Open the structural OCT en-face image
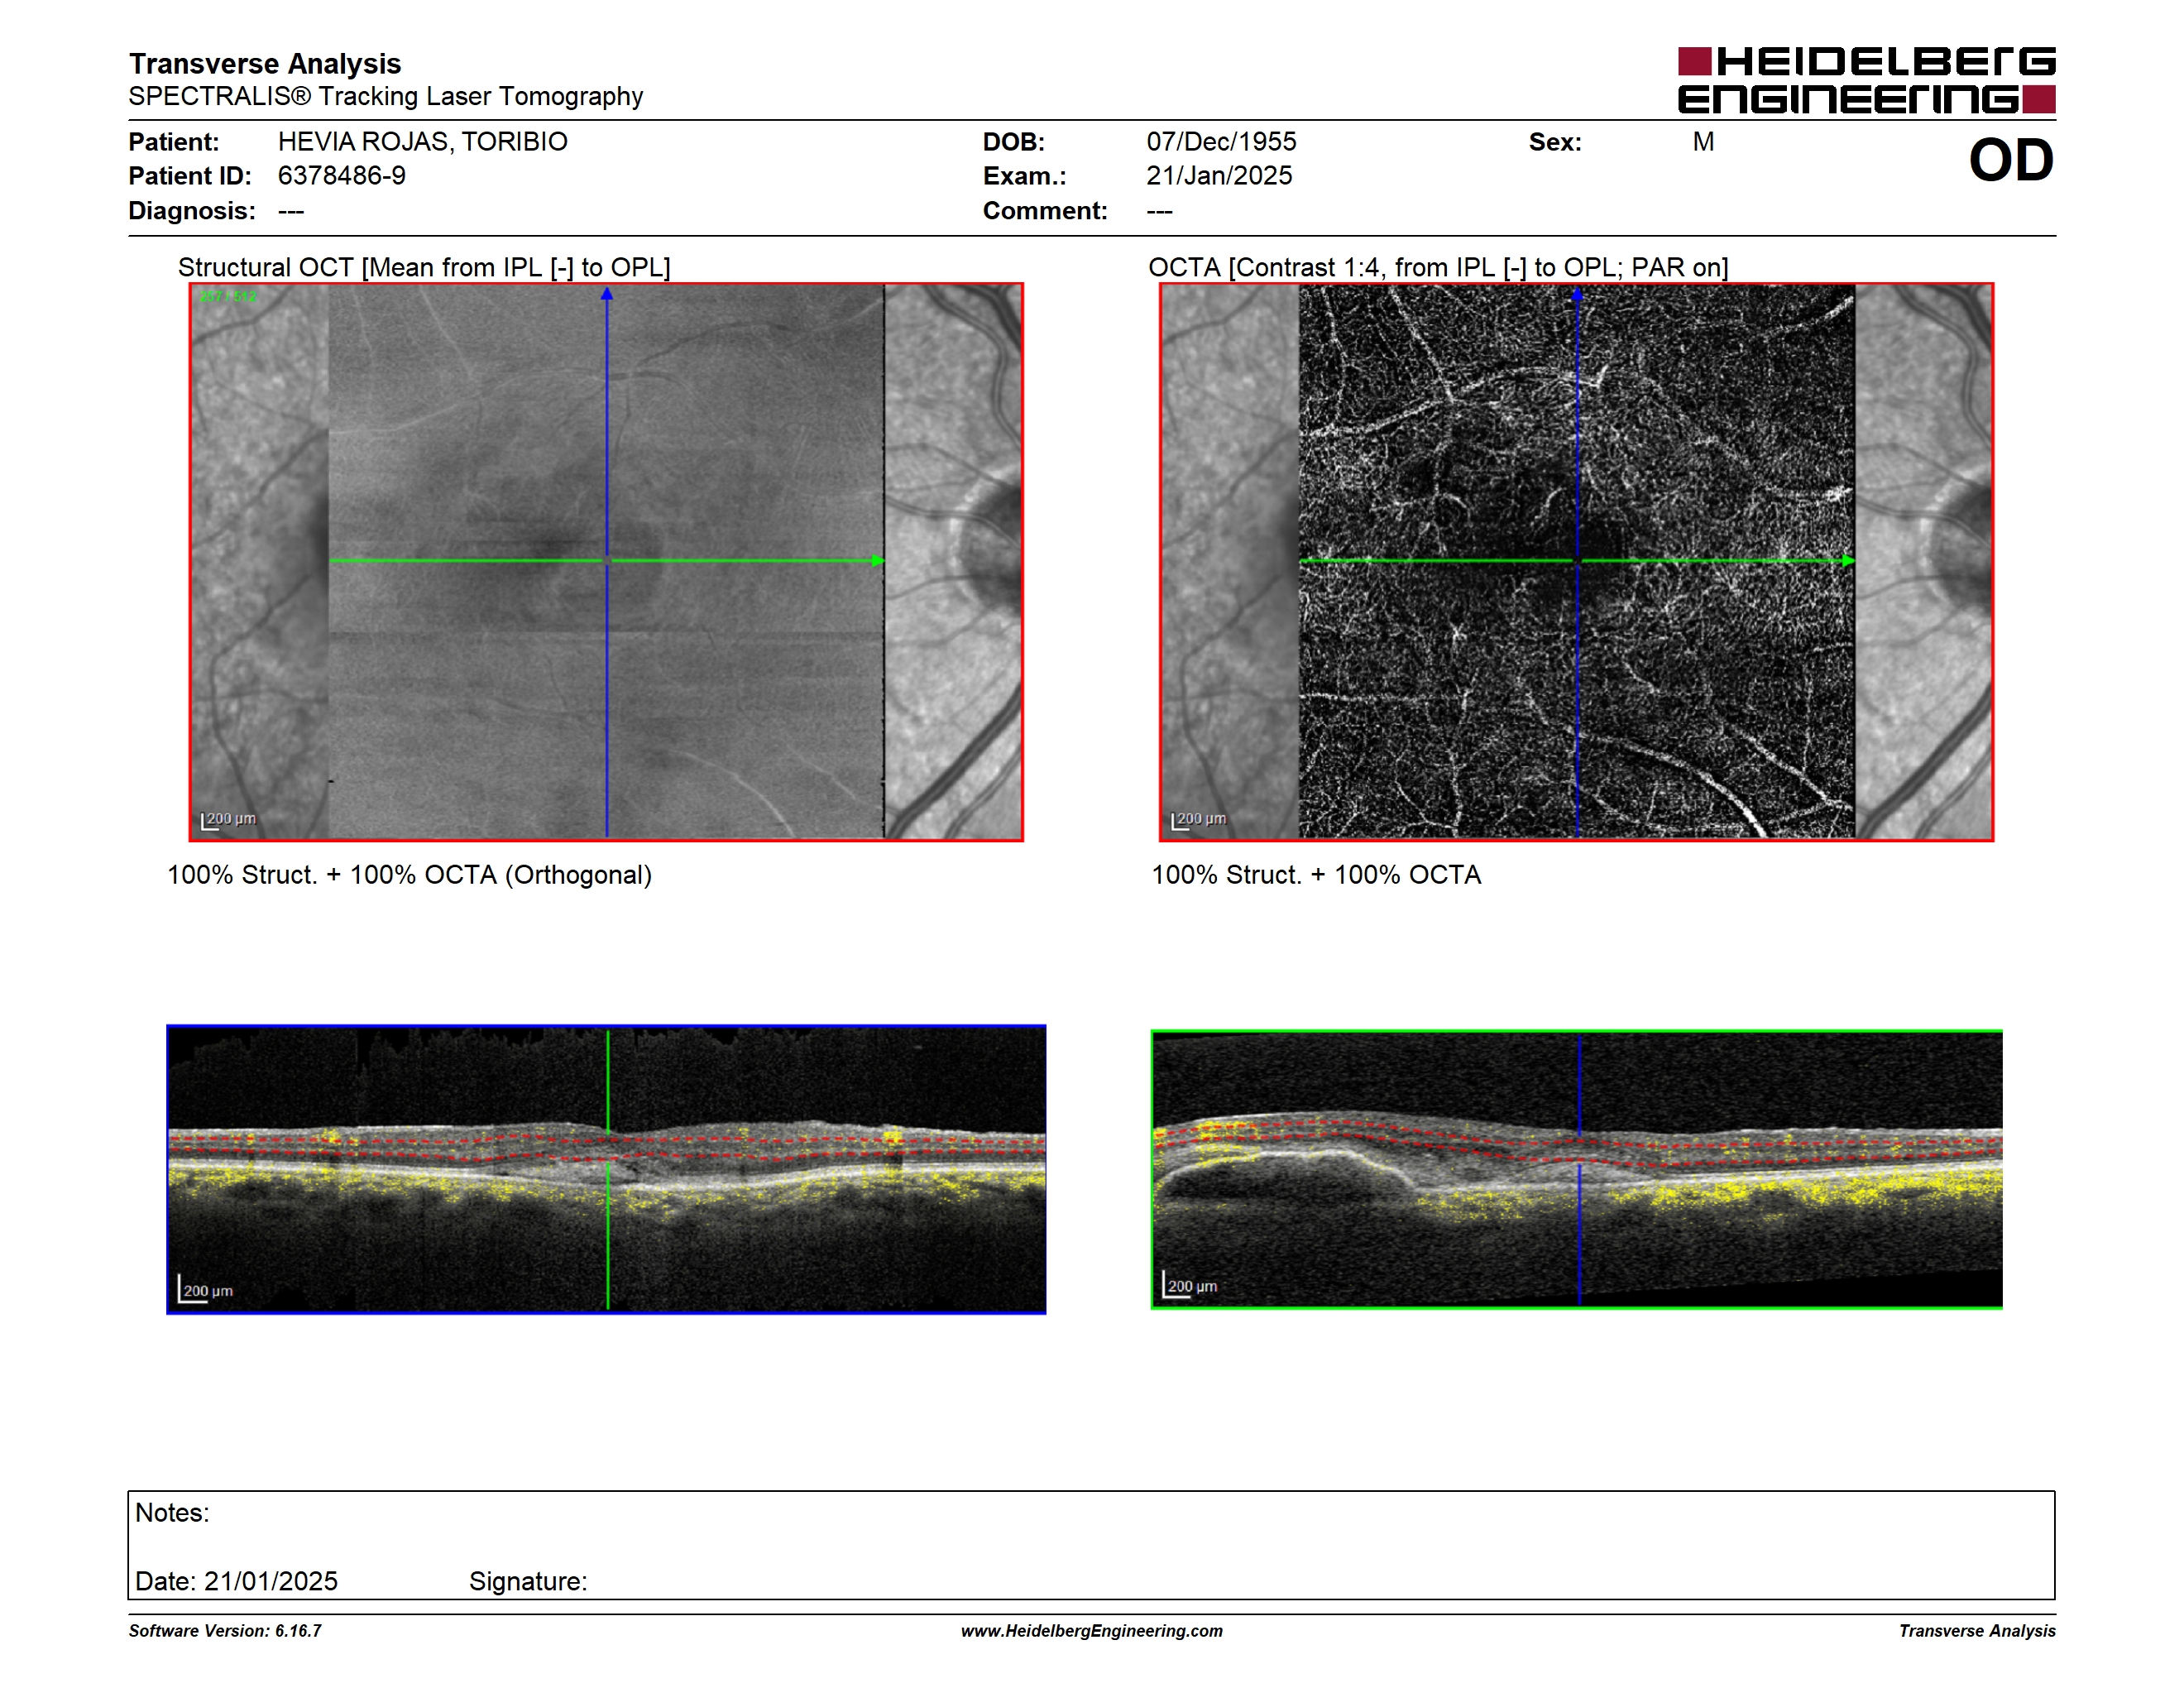Image resolution: width=2184 pixels, height=1688 pixels. coord(606,562)
